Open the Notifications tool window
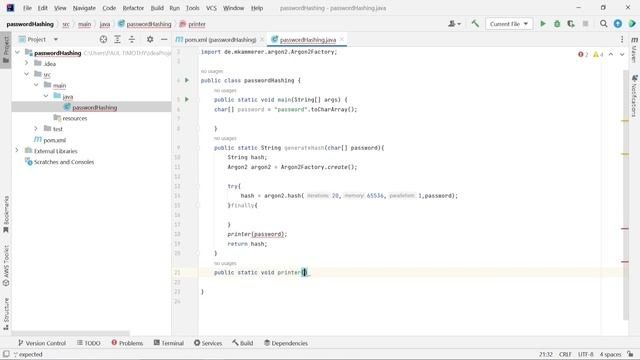Image resolution: width=640 pixels, height=360 pixels. (634, 96)
